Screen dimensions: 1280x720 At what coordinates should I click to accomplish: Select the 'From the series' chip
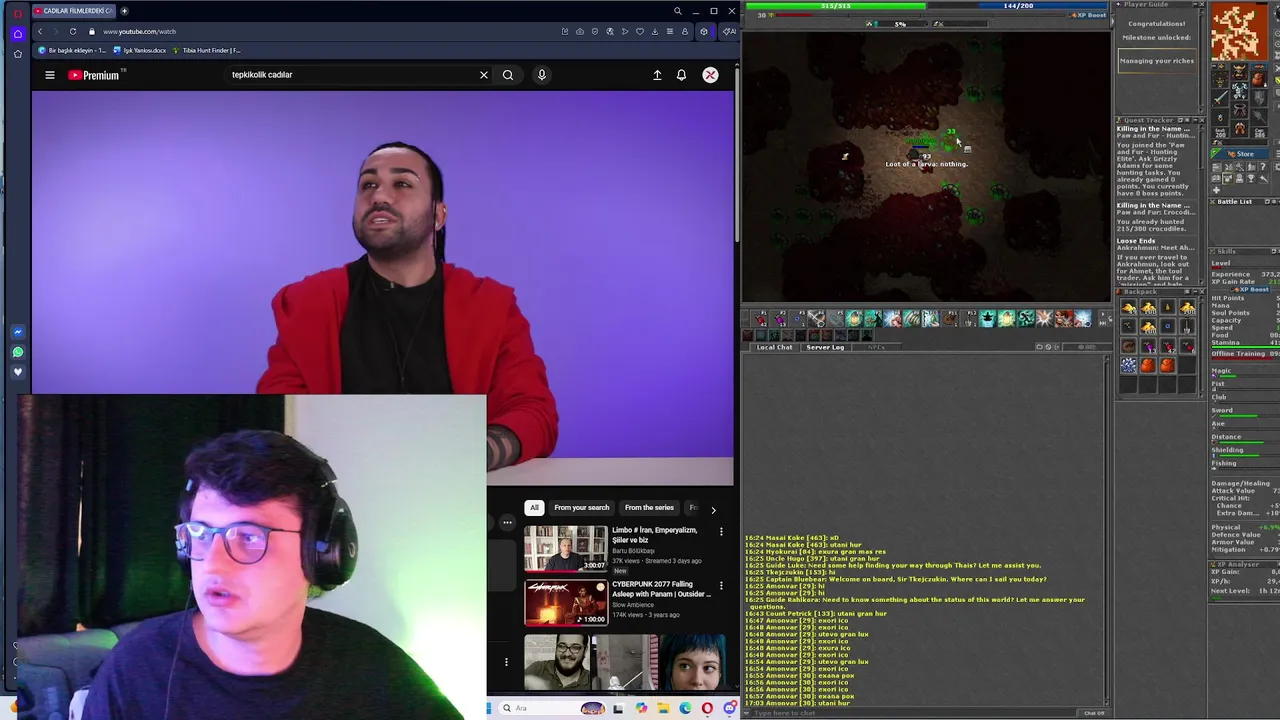coord(649,508)
